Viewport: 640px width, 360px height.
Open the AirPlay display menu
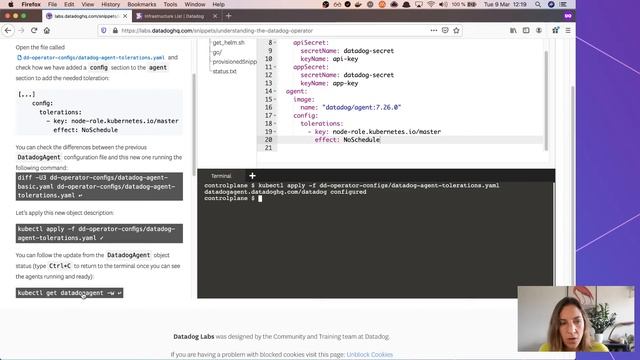[x=419, y=4]
